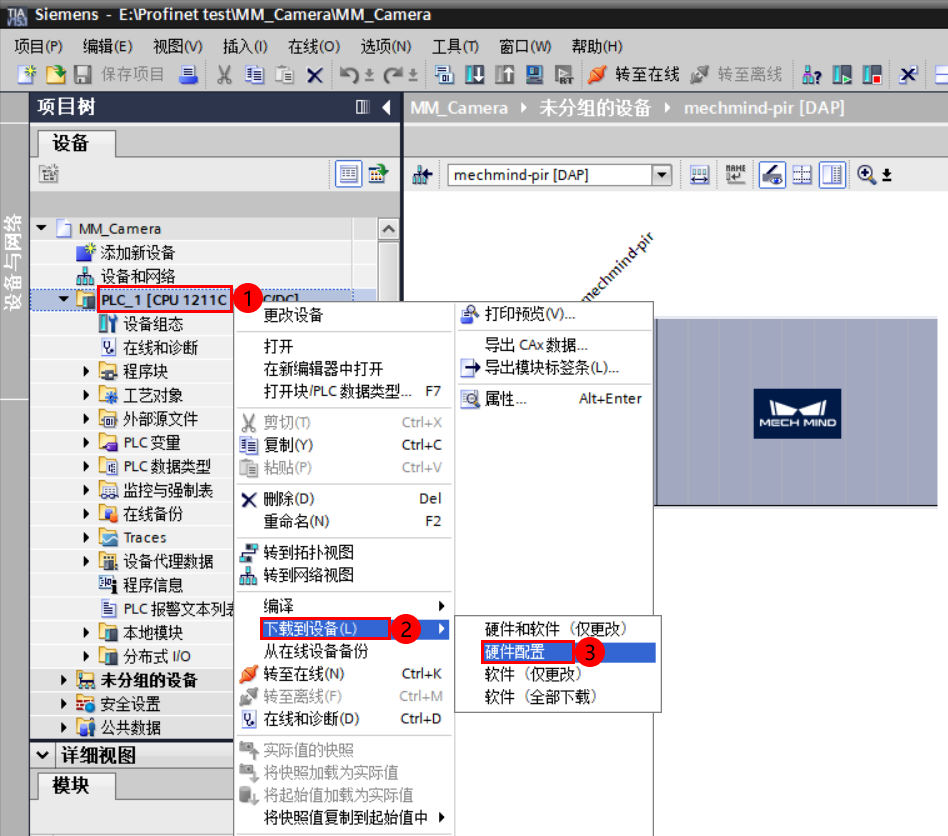This screenshot has width=948, height=836.
Task: Adjust zoom using the magnifier control
Action: click(x=865, y=174)
